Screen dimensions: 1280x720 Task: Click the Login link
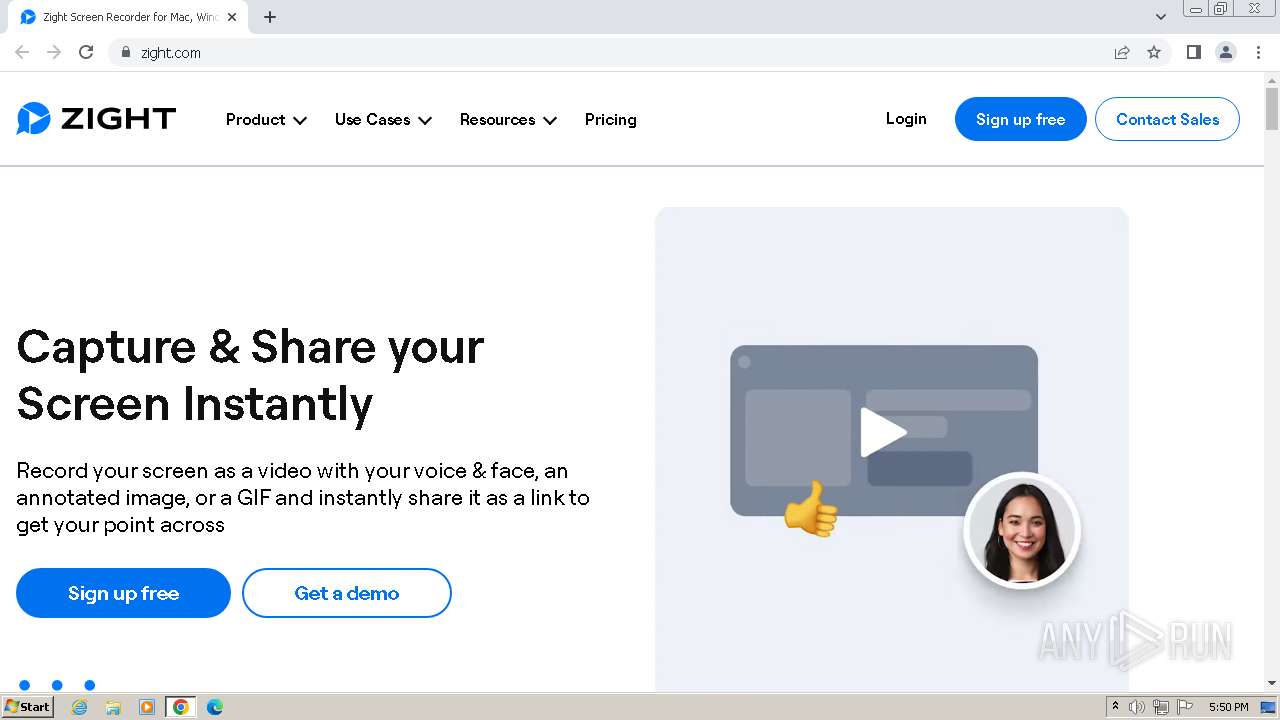906,119
